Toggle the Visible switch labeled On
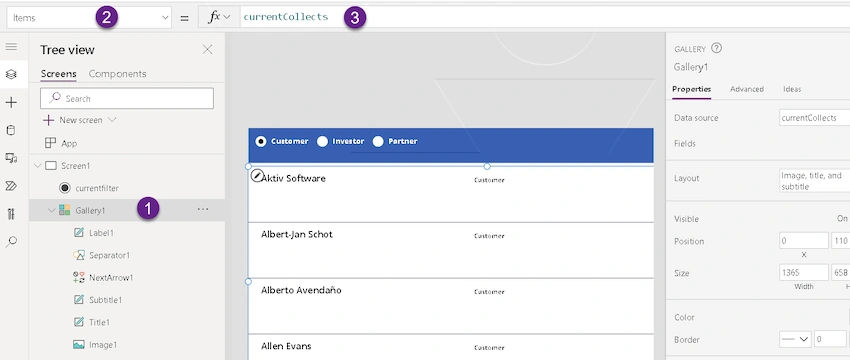Viewport: 850px width, 360px height. pos(842,218)
